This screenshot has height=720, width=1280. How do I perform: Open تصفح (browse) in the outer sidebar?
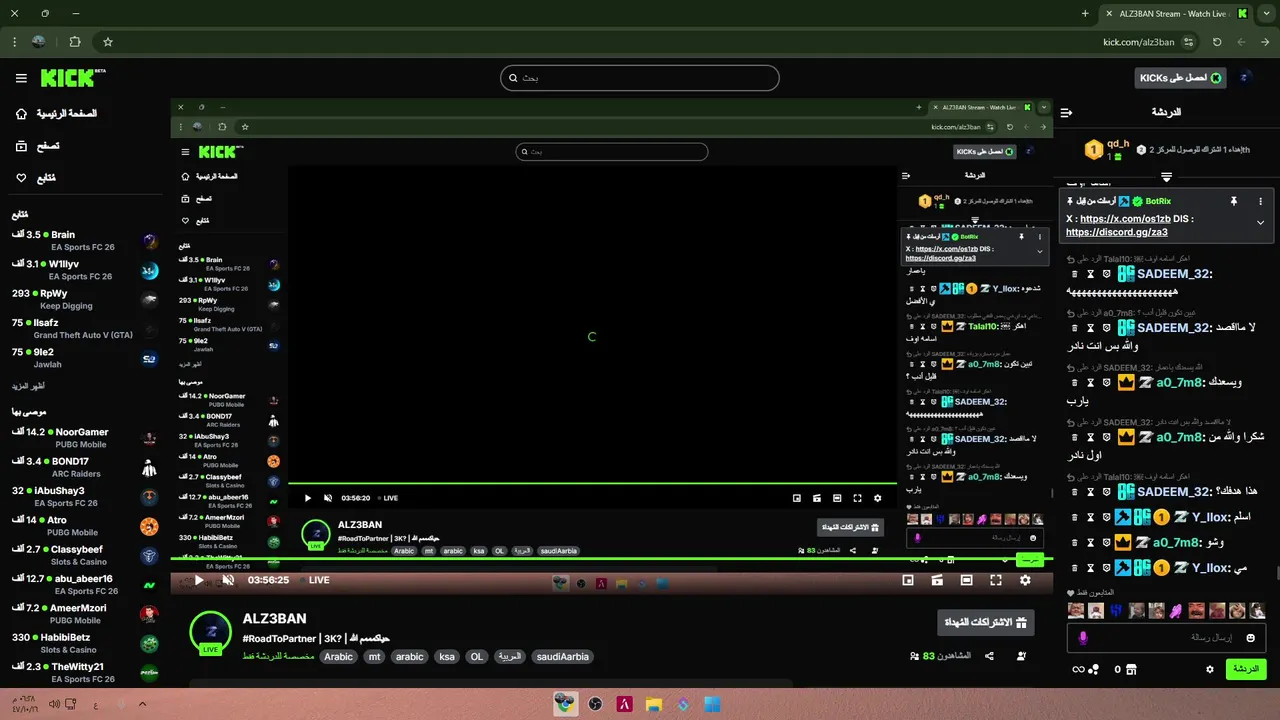[x=37, y=146]
